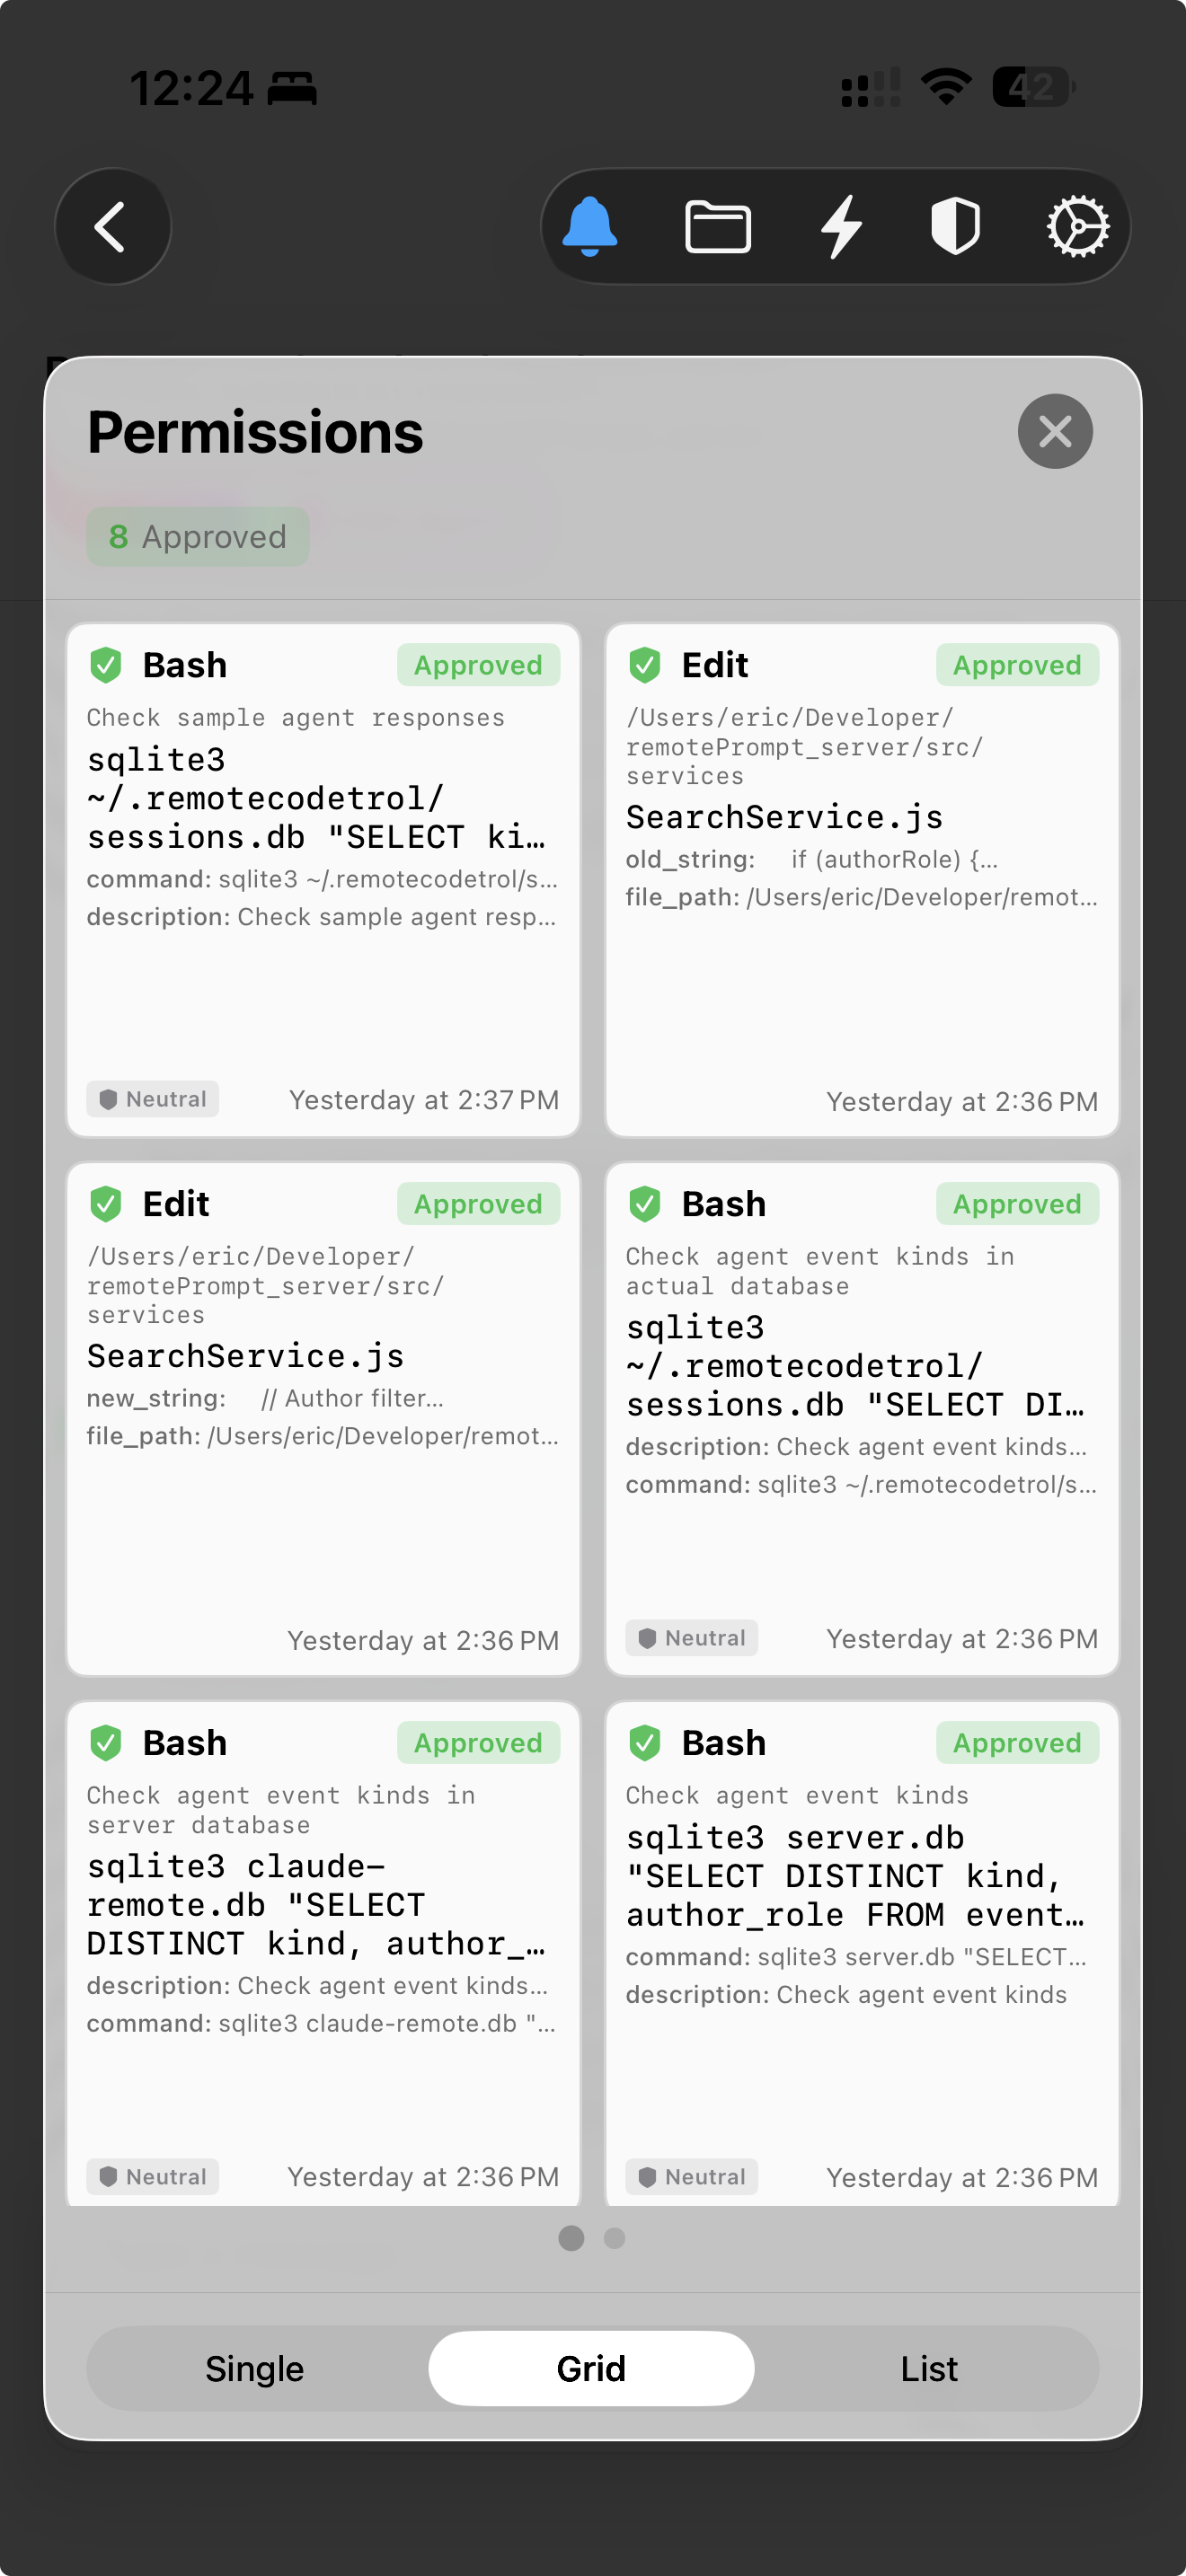Tap the shield icon on the SearchService.js Edit card
Screen dimensions: 1186x2576
tap(646, 663)
